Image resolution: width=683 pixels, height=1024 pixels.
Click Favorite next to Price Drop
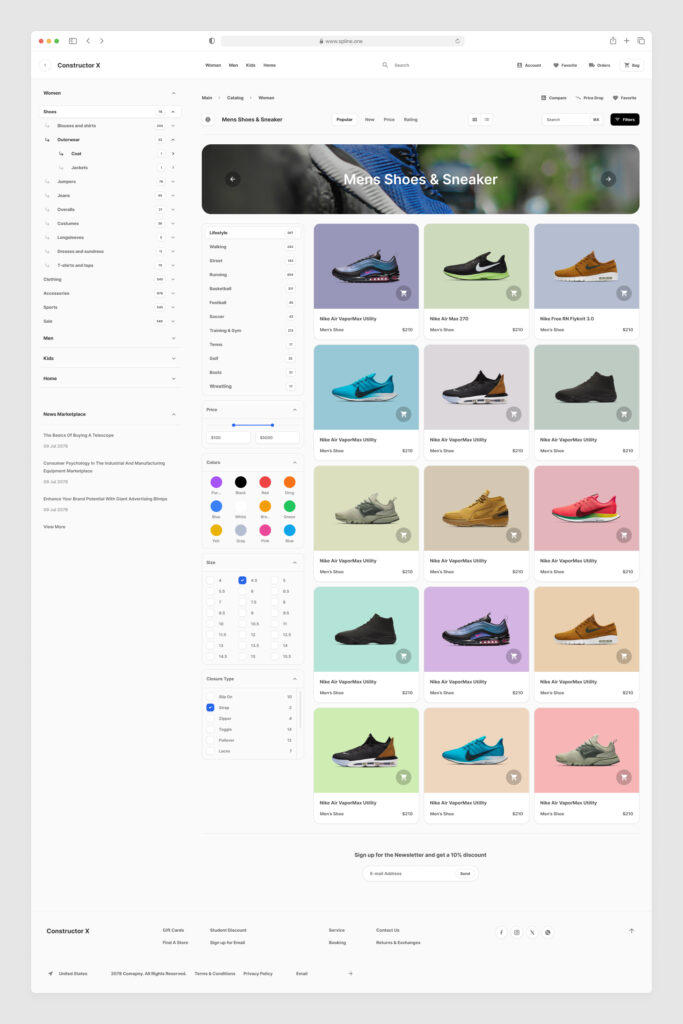tap(624, 98)
